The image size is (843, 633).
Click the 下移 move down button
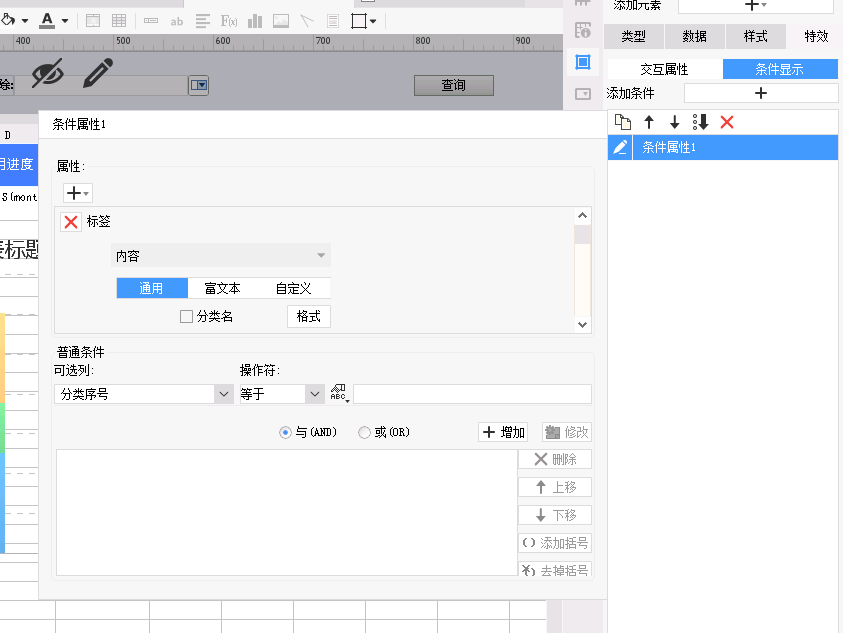click(x=555, y=515)
